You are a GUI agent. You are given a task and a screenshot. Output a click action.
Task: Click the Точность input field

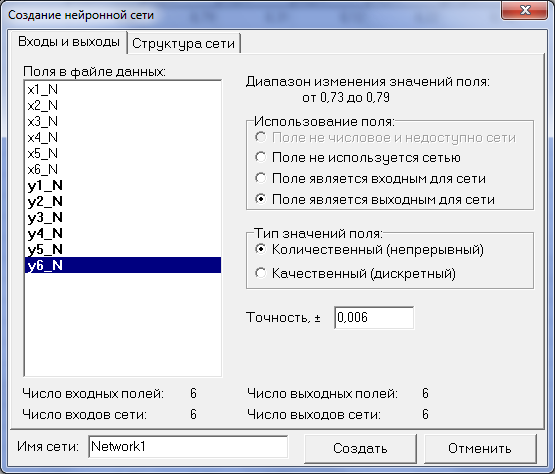click(374, 318)
